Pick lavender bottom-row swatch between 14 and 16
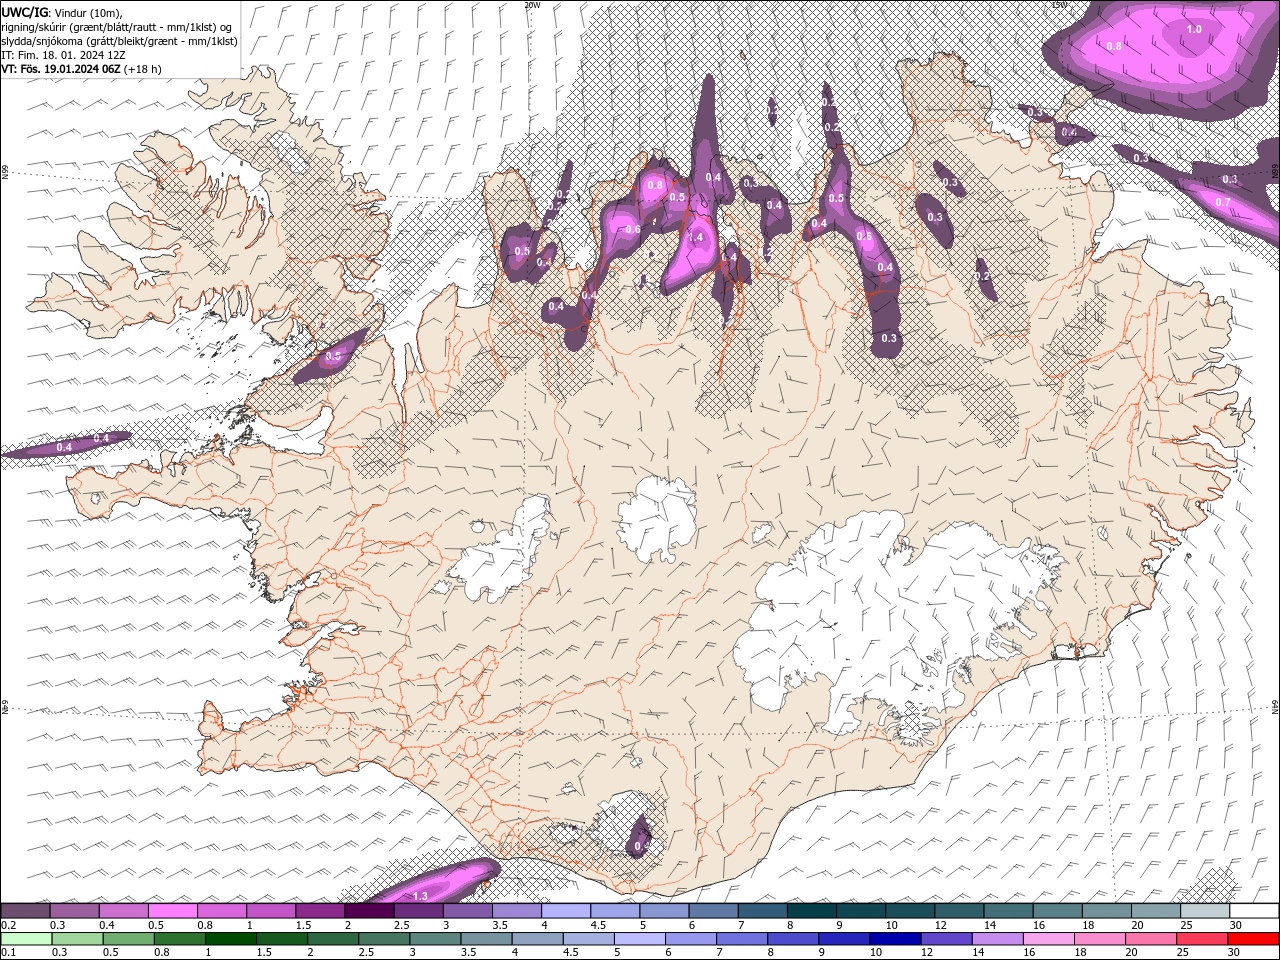The height and width of the screenshot is (960, 1280). click(996, 938)
